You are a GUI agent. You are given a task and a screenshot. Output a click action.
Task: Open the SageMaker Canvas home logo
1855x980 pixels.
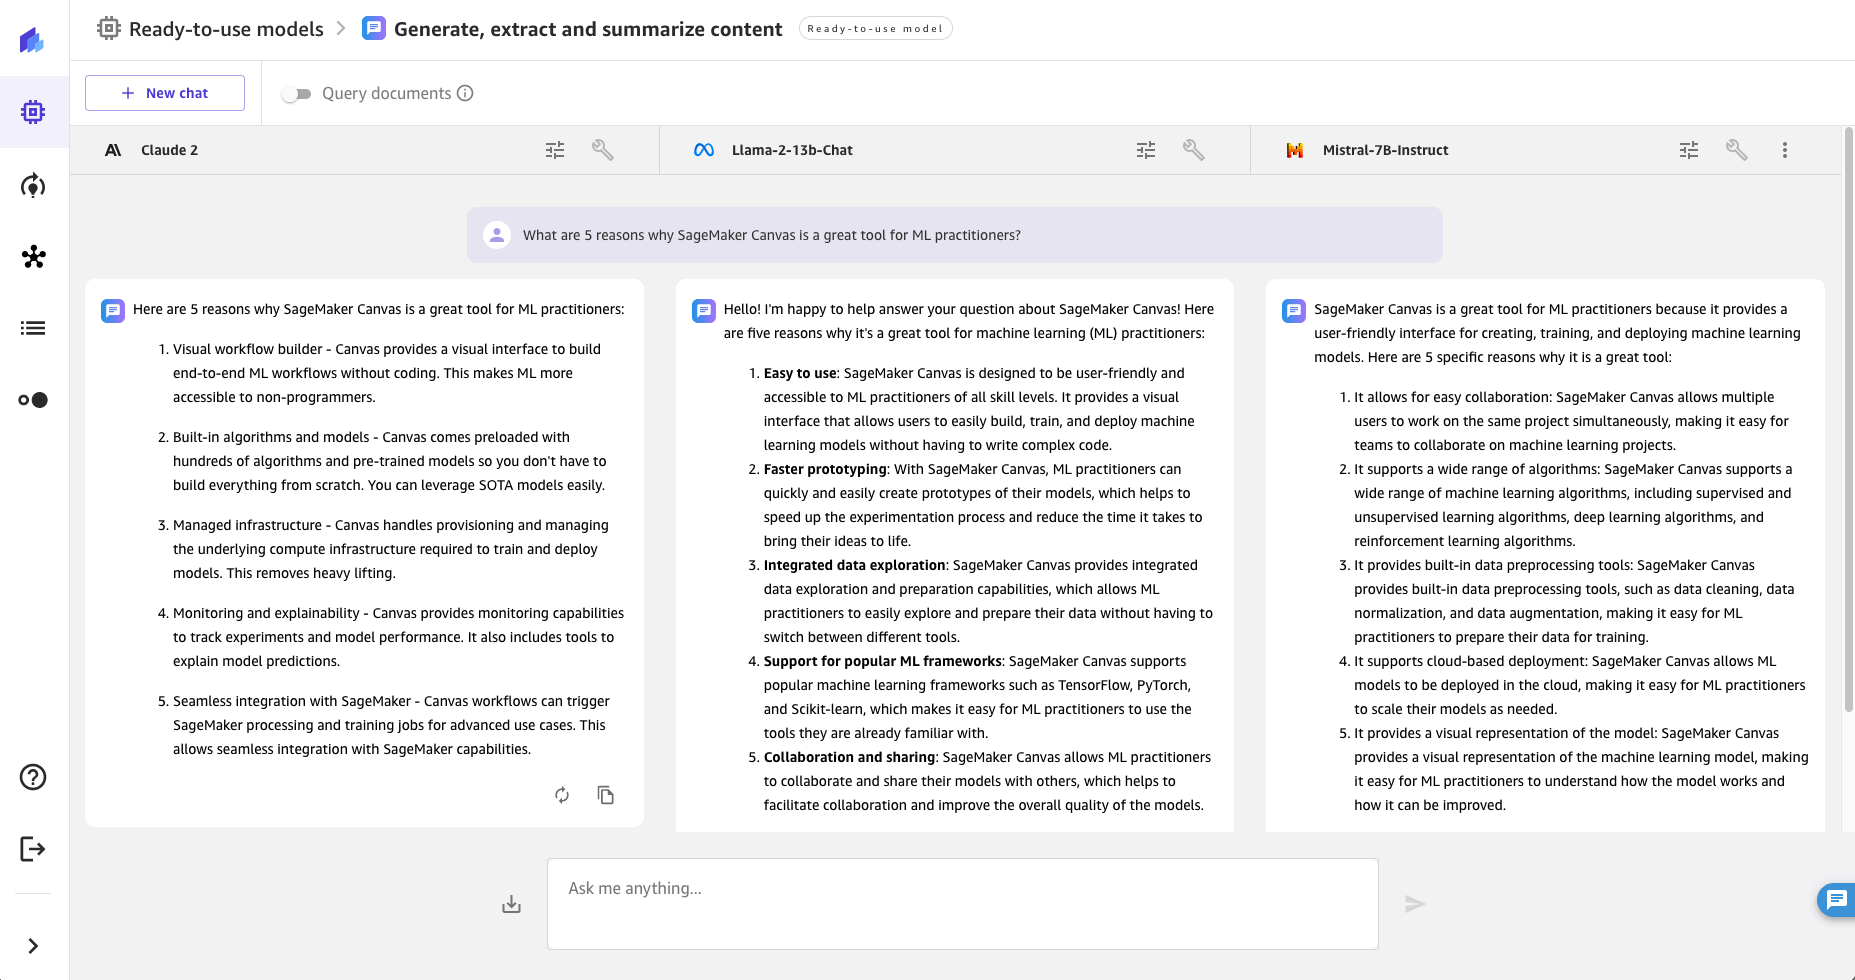coord(32,40)
